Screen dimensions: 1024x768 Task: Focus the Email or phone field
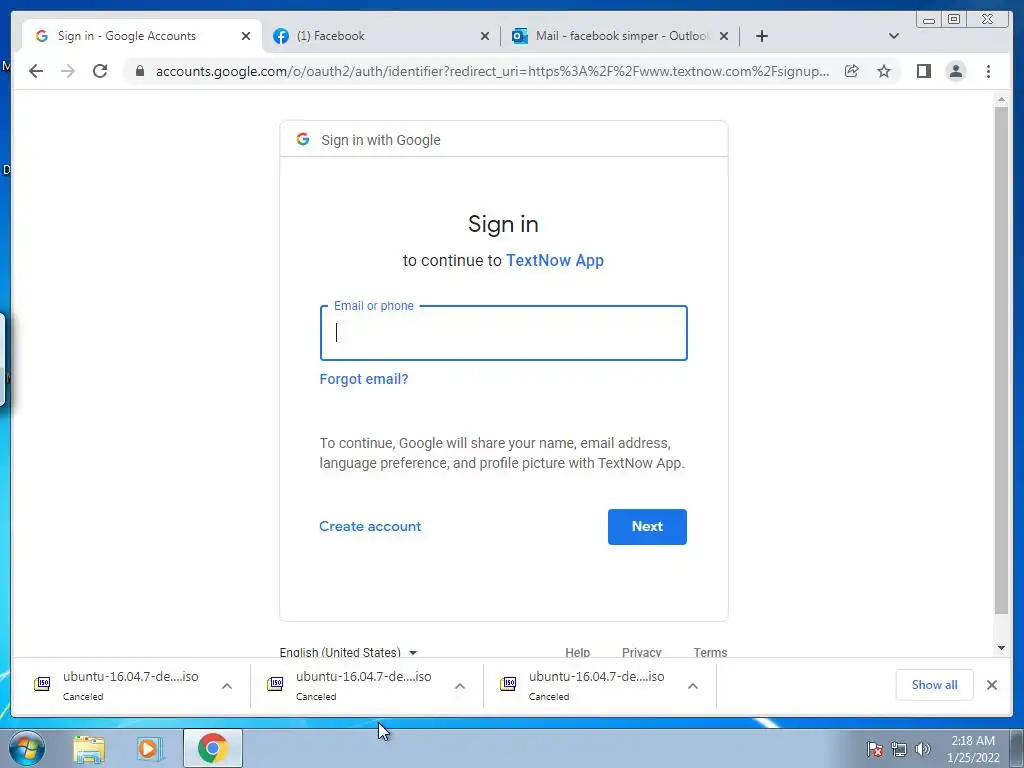[504, 333]
